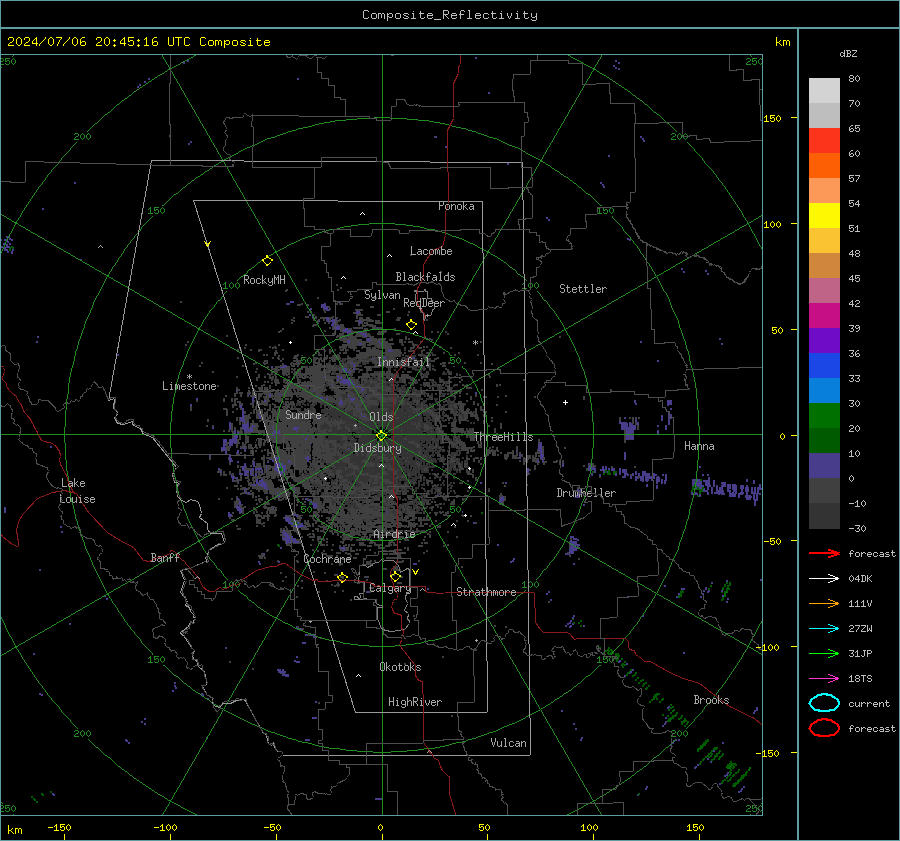Click the Sylvan city label
This screenshot has width=900, height=841.
coord(382,295)
